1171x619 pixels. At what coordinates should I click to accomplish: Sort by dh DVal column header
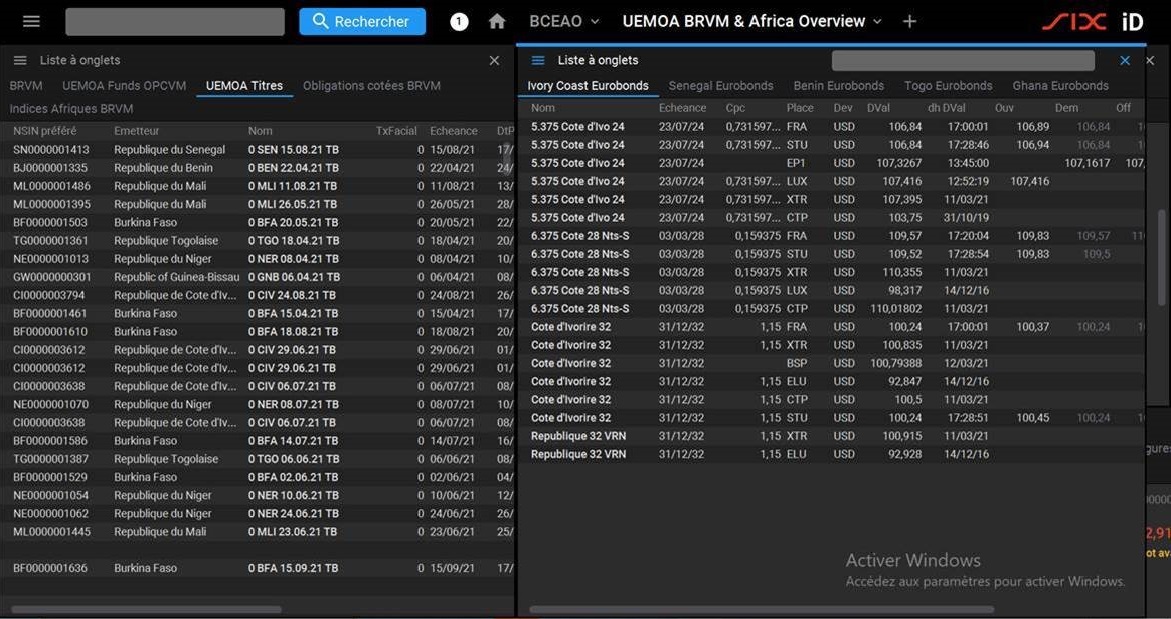click(x=946, y=108)
